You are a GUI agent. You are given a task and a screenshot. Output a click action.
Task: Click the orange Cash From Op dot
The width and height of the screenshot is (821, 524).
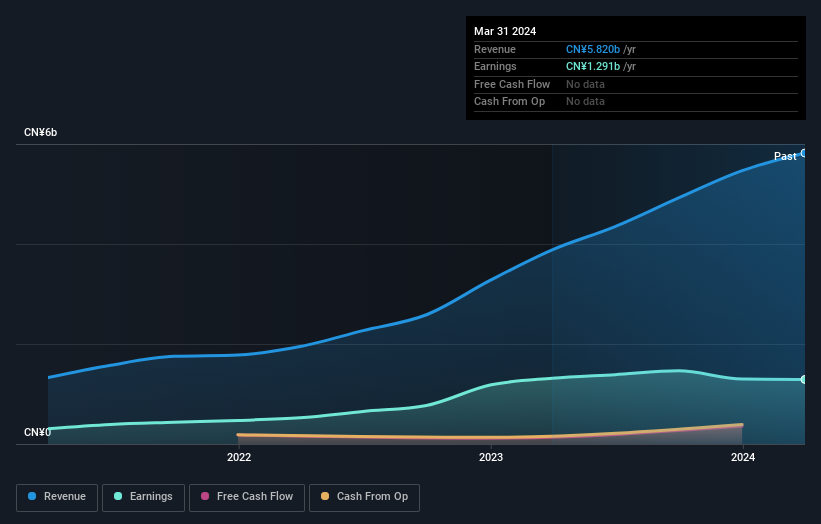click(x=325, y=496)
